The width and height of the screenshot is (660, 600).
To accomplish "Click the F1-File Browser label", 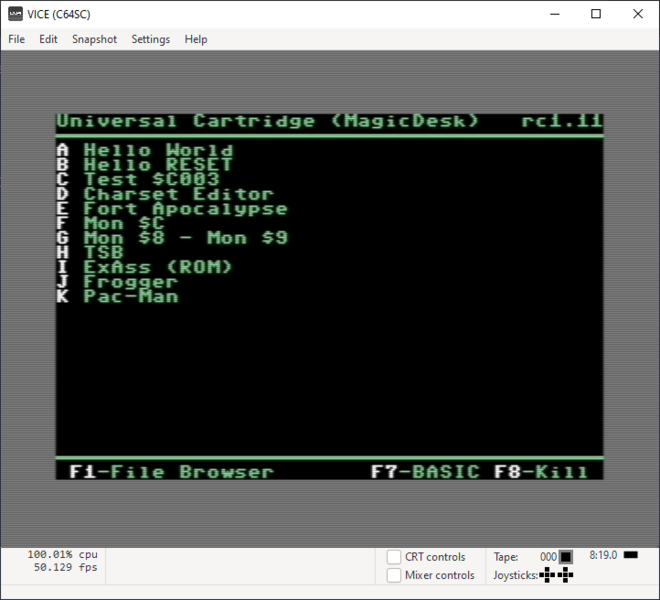I will coord(172,472).
